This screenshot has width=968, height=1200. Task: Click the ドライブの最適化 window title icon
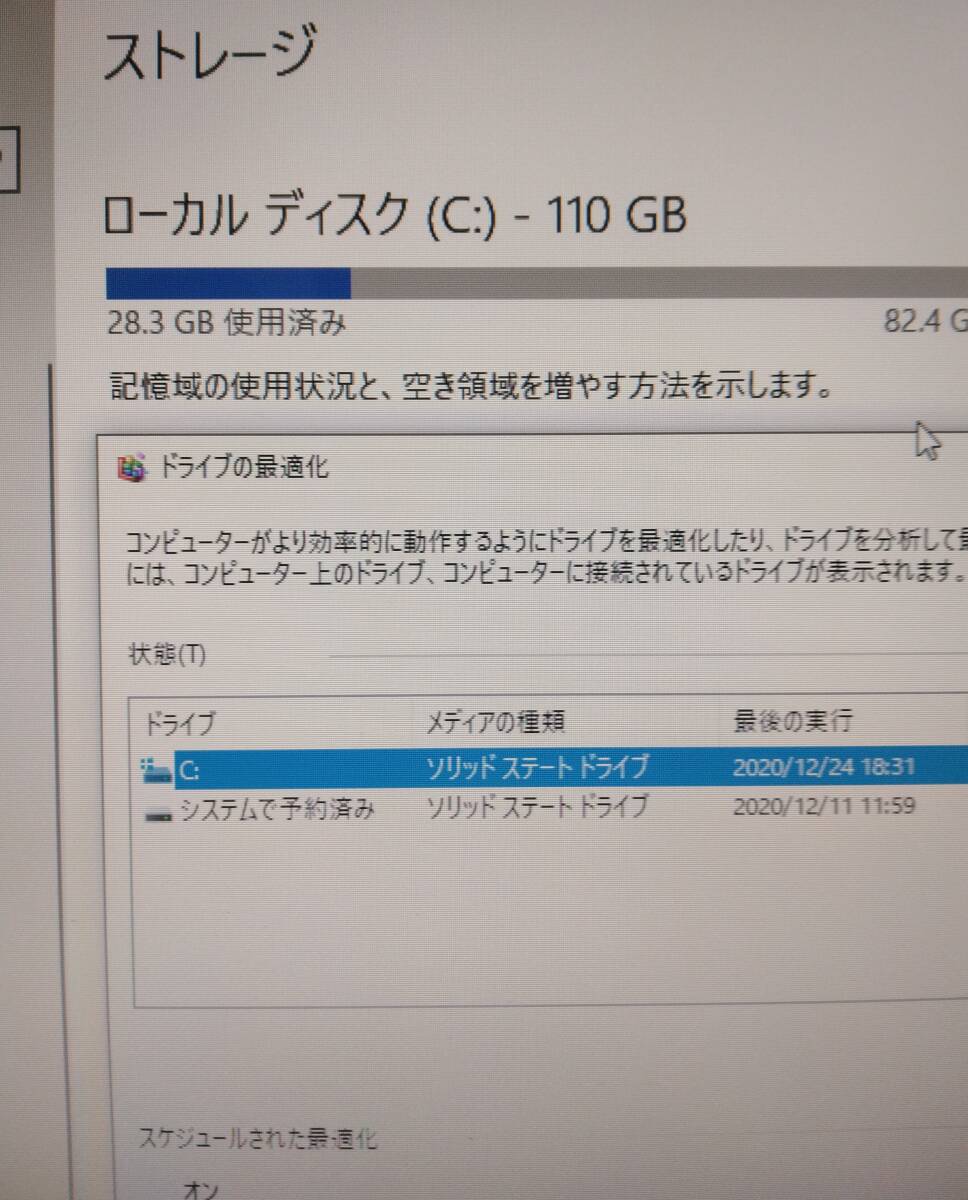131,467
